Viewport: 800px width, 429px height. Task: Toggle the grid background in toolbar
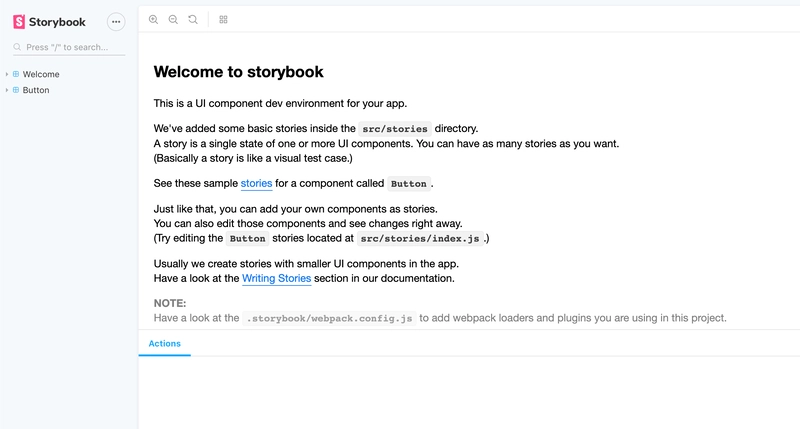tap(223, 19)
